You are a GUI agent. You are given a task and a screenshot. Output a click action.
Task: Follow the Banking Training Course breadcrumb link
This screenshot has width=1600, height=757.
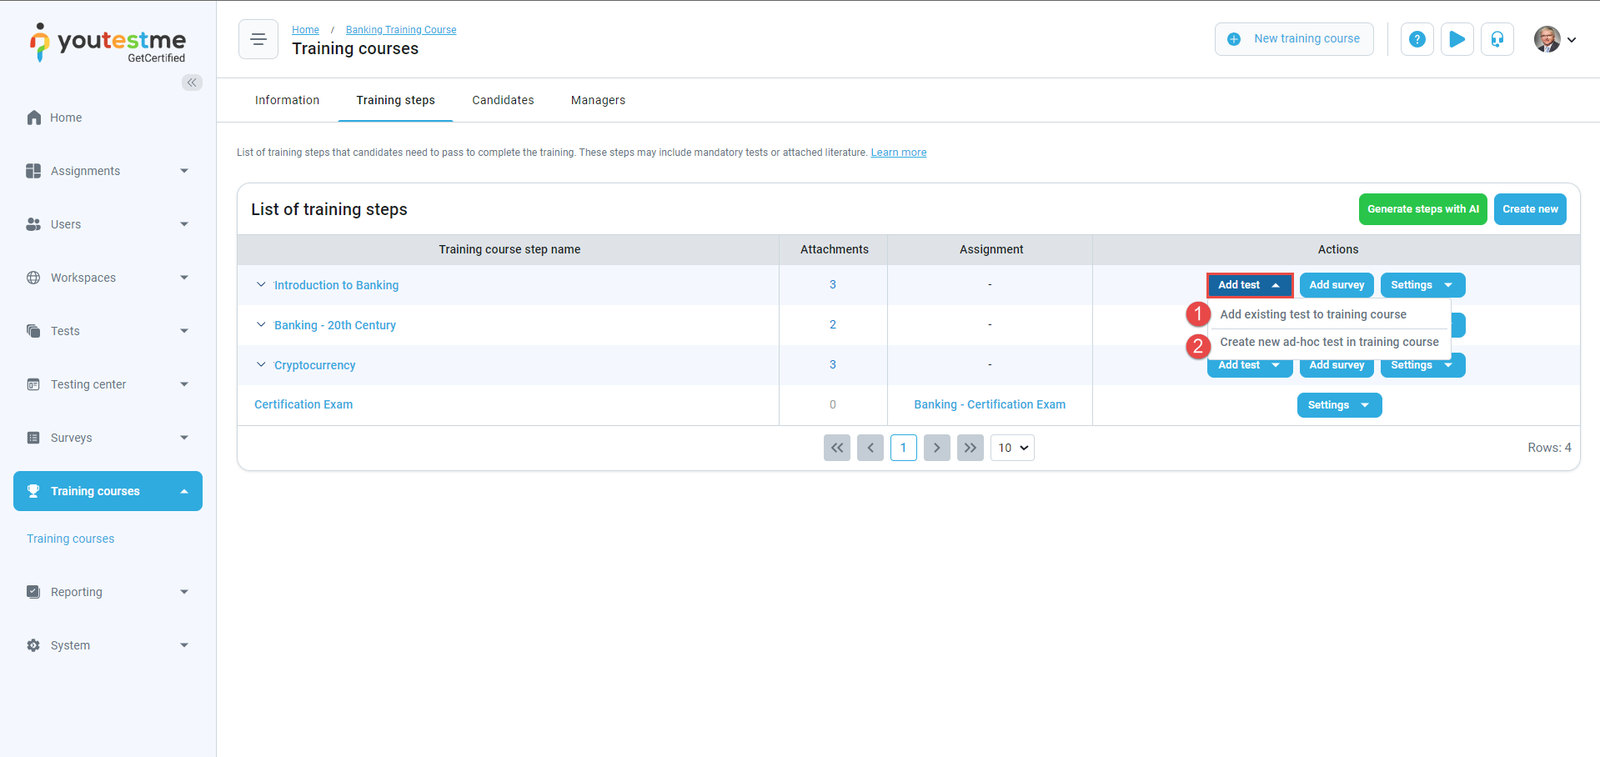pos(401,30)
